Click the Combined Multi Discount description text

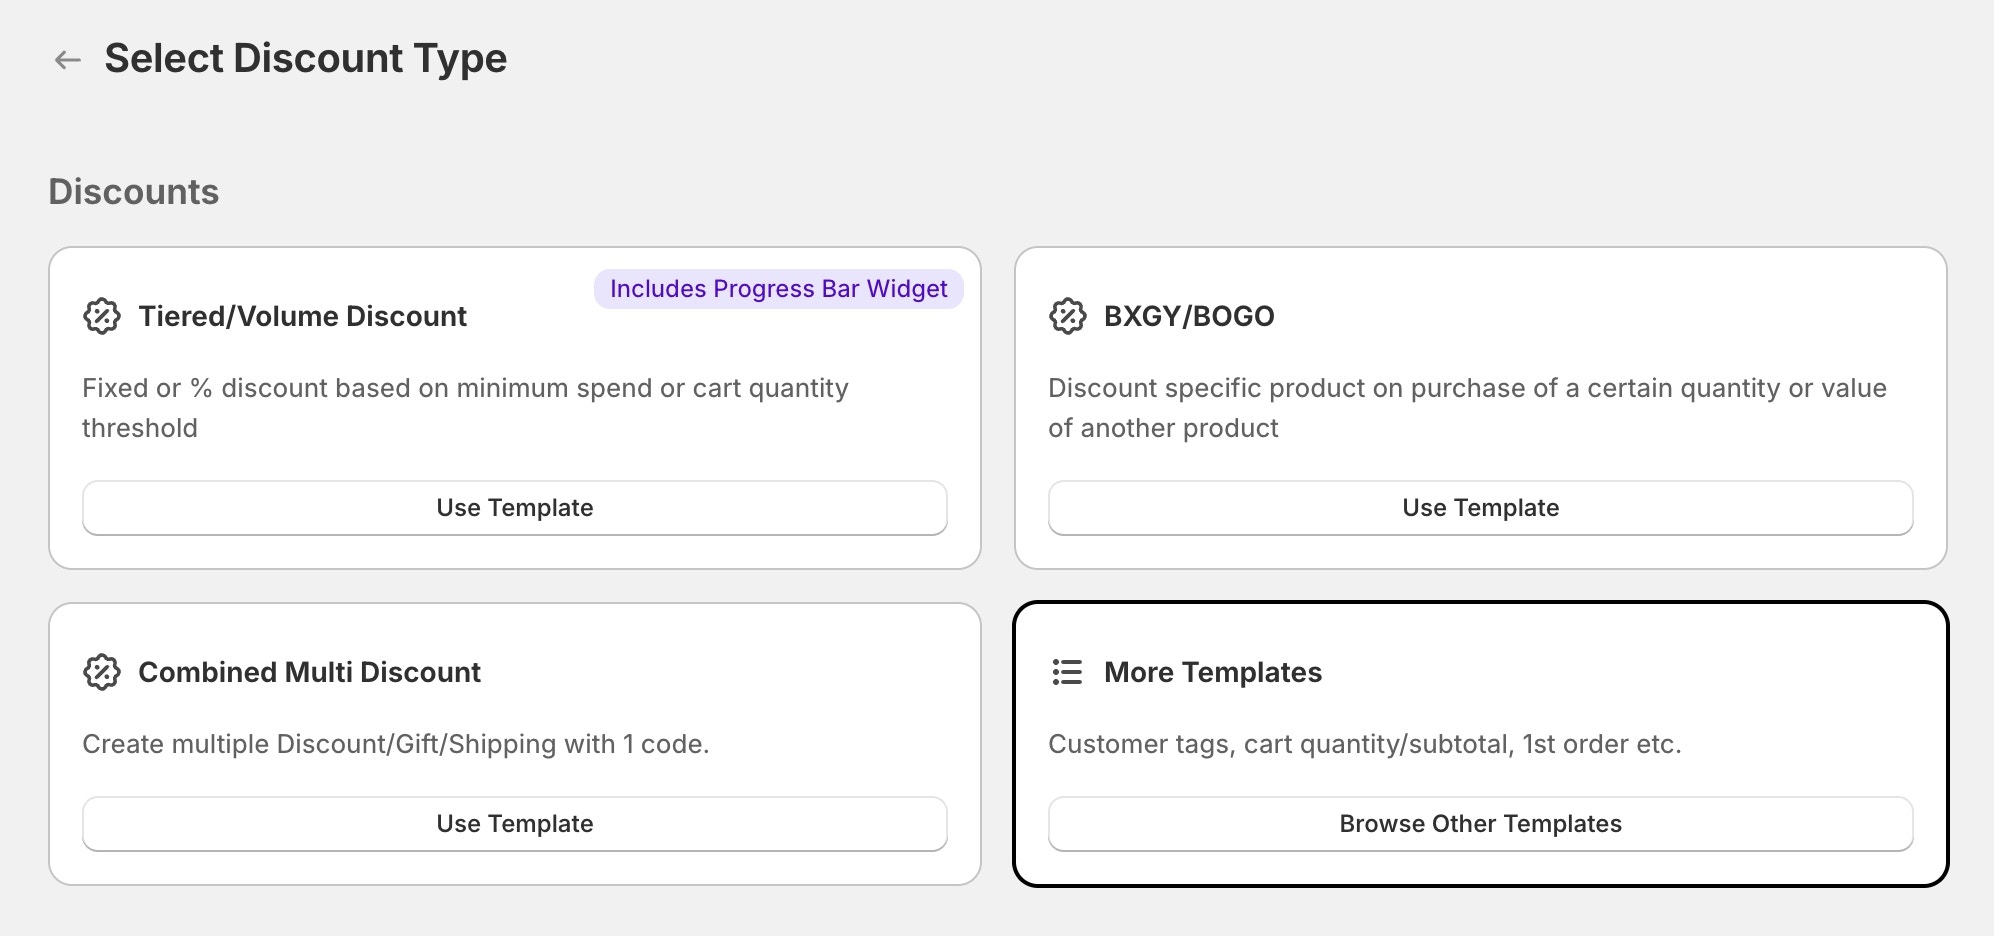[395, 744]
